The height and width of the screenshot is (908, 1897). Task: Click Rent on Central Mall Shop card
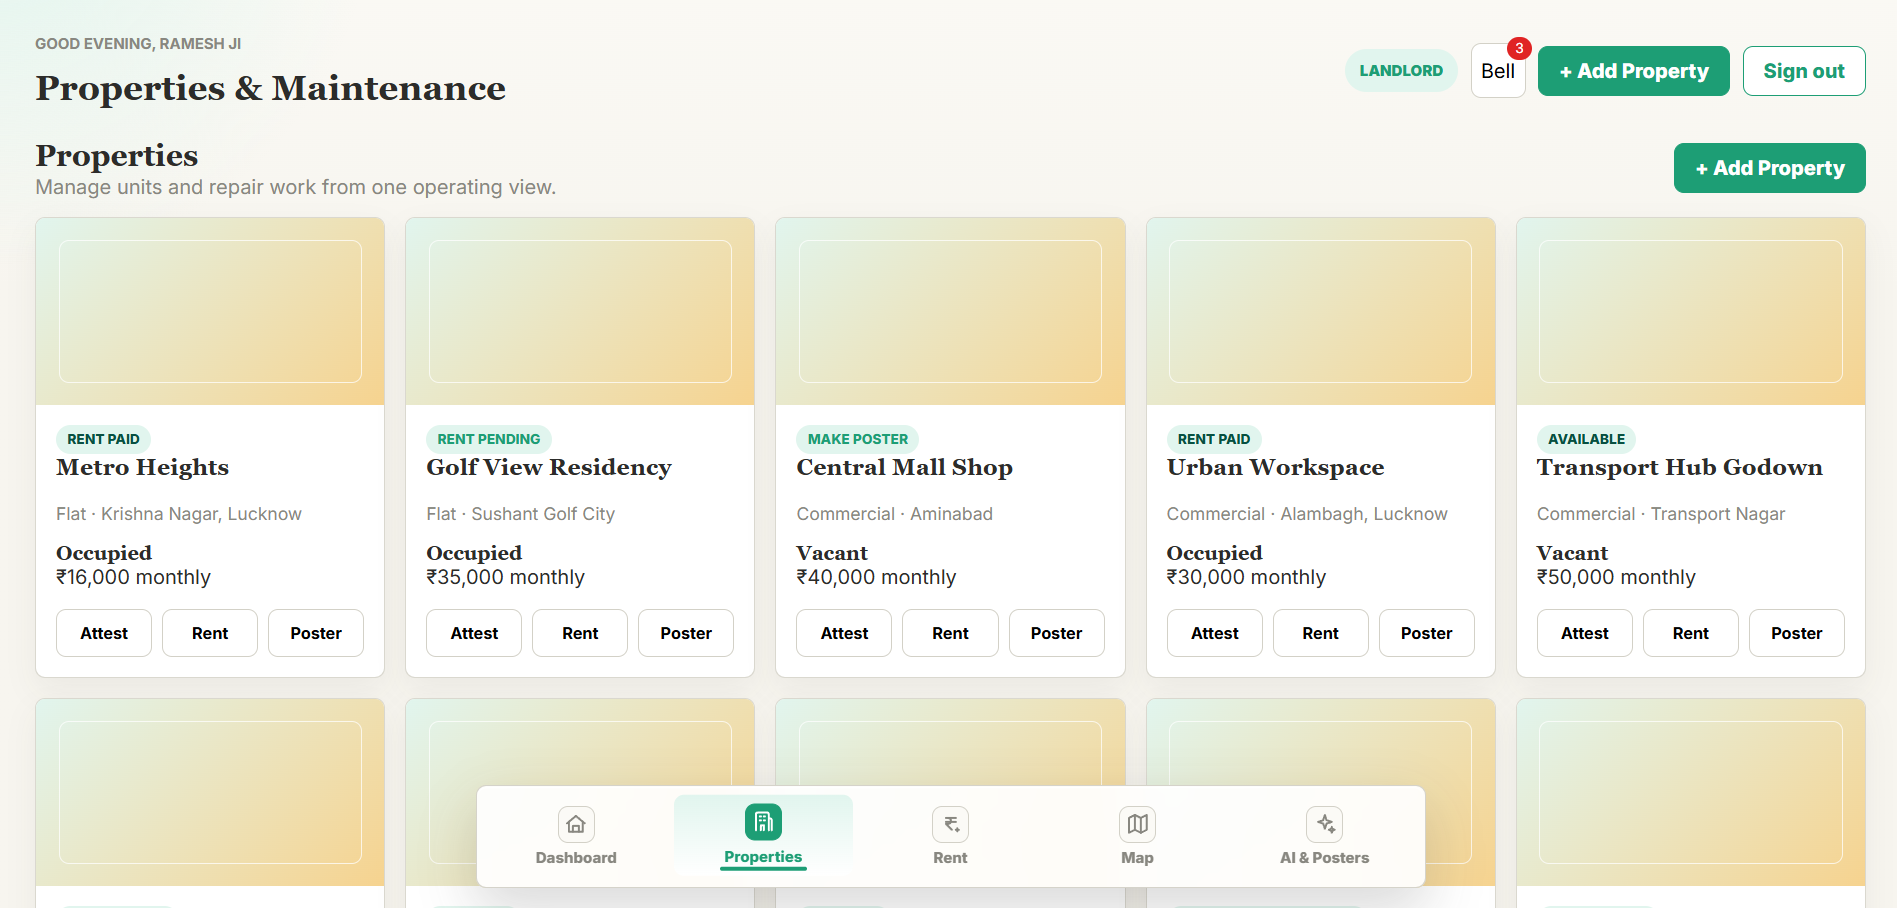point(950,633)
